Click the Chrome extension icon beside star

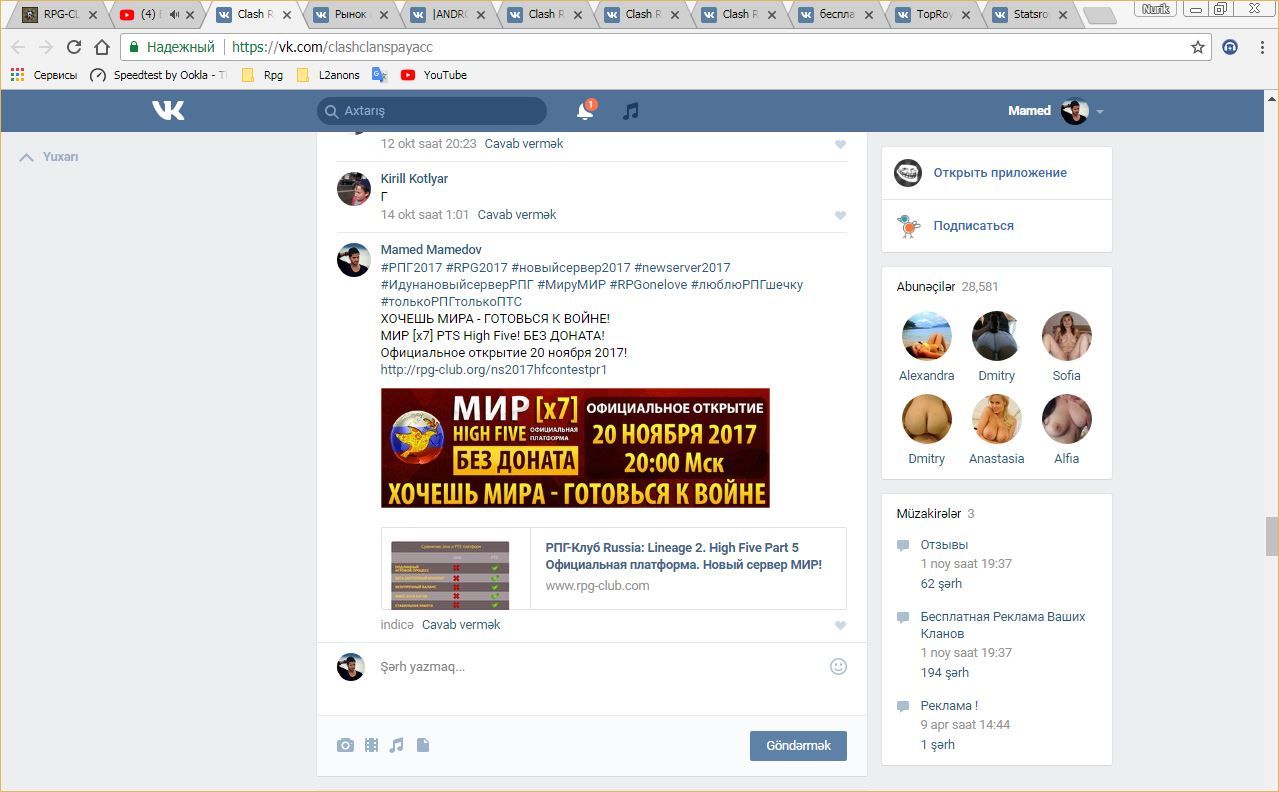1231,47
